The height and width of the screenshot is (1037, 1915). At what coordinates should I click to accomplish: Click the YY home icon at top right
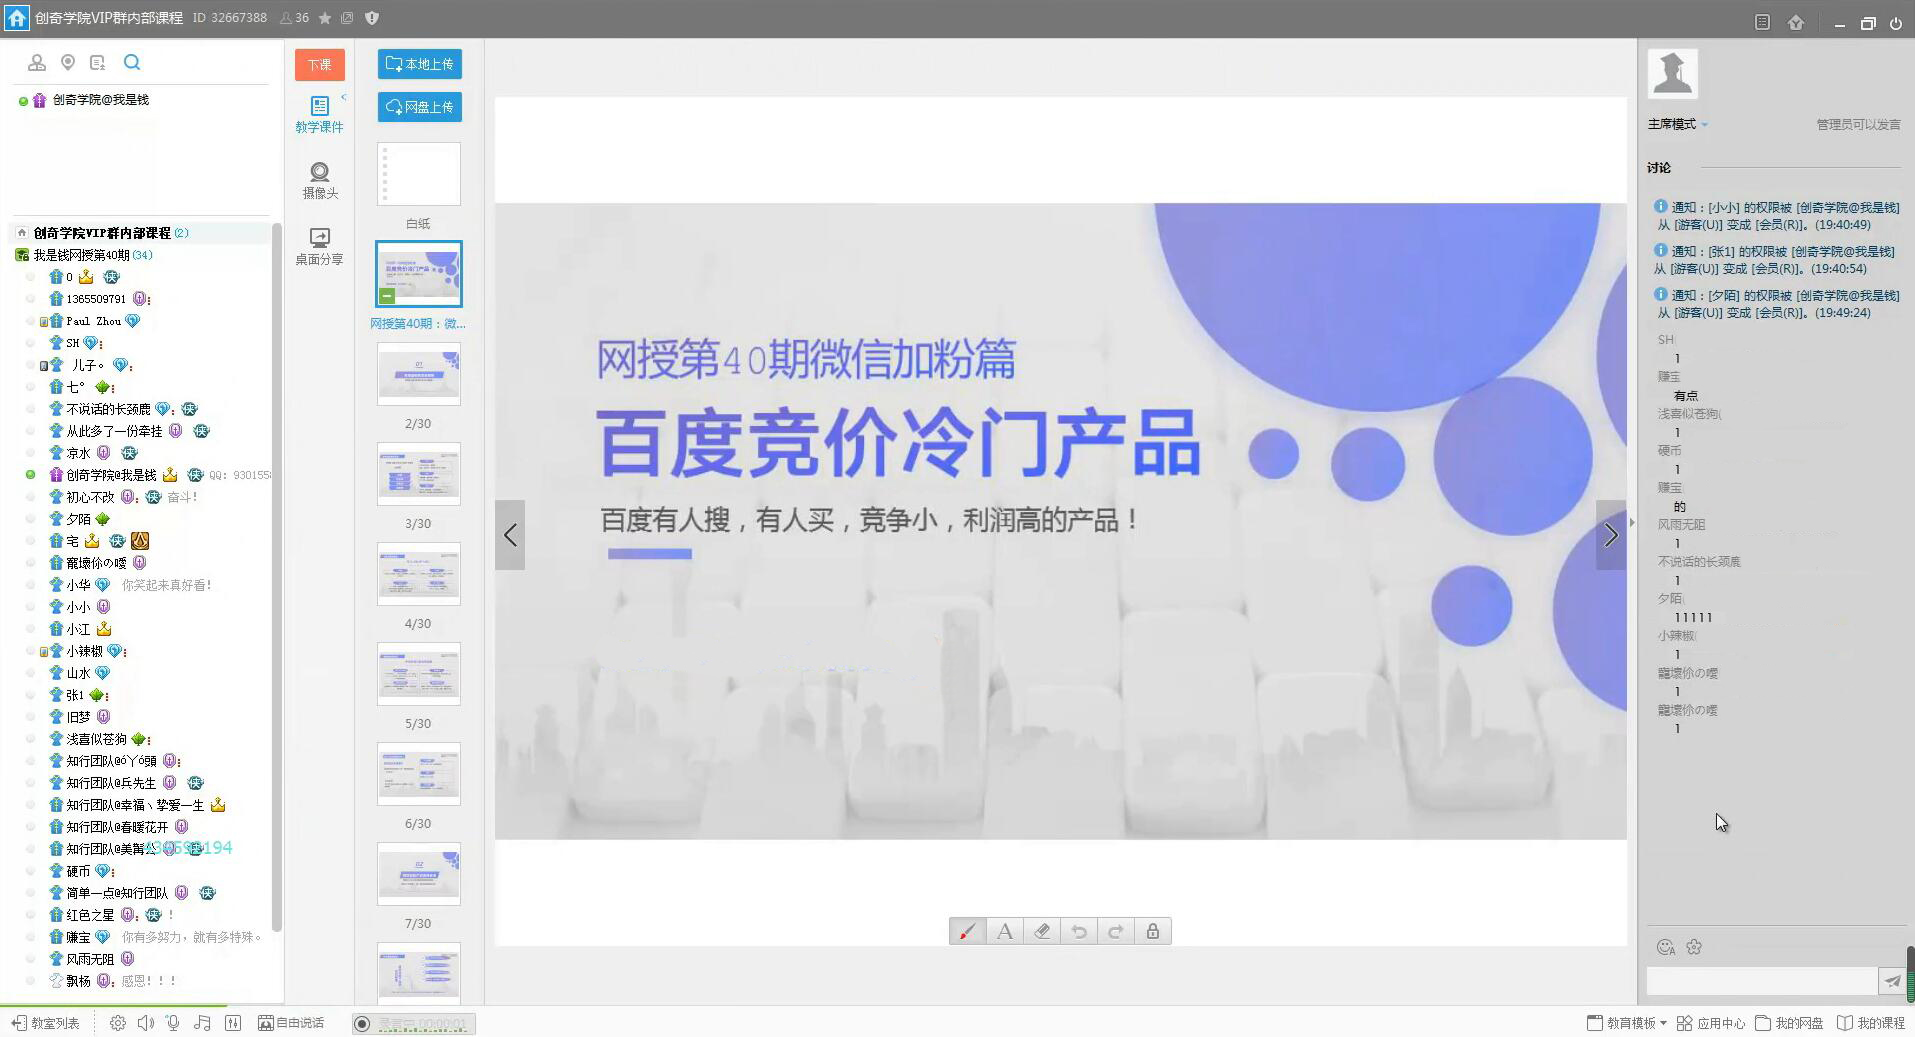point(1796,22)
